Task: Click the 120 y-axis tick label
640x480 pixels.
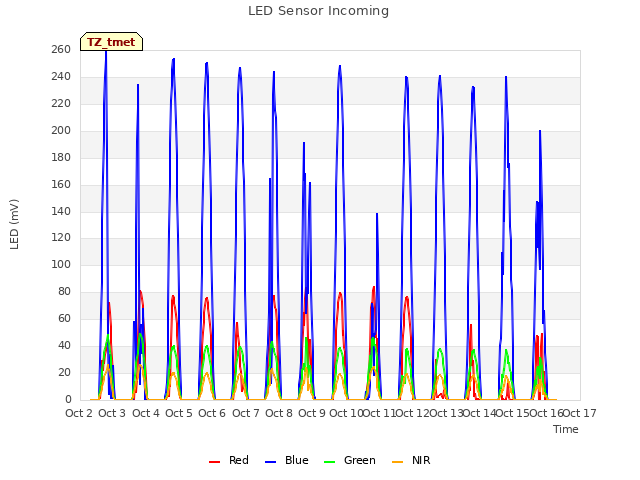Action: point(61,238)
